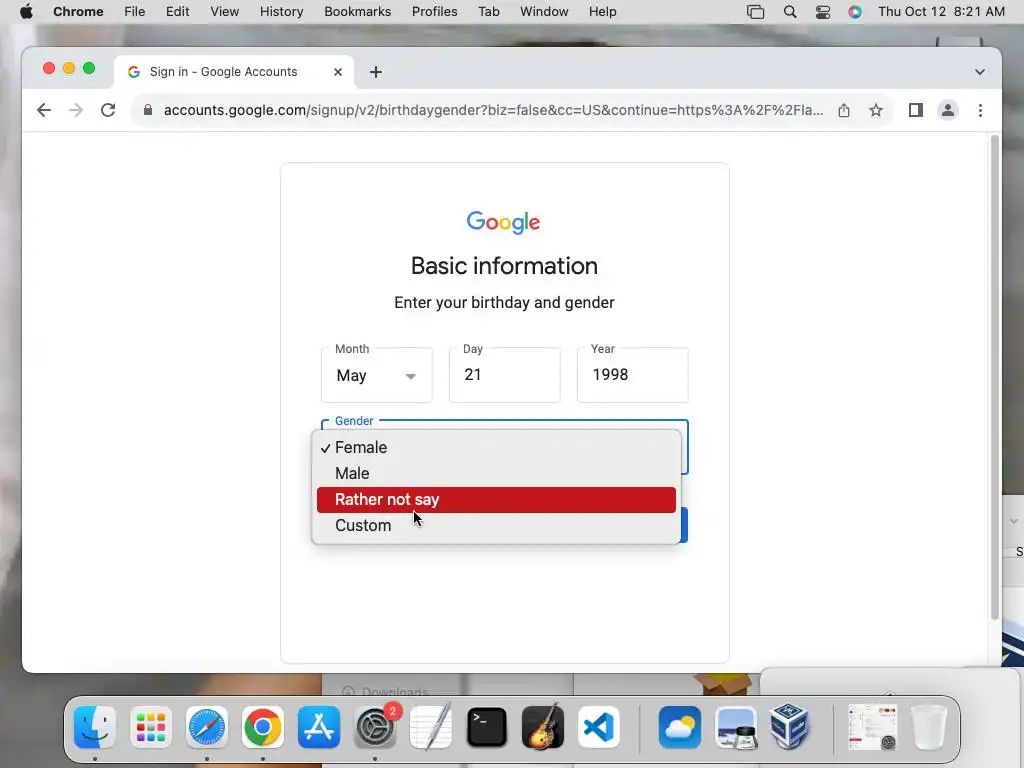This screenshot has width=1024, height=768.
Task: Open the Bookmarks menu
Action: tap(357, 12)
